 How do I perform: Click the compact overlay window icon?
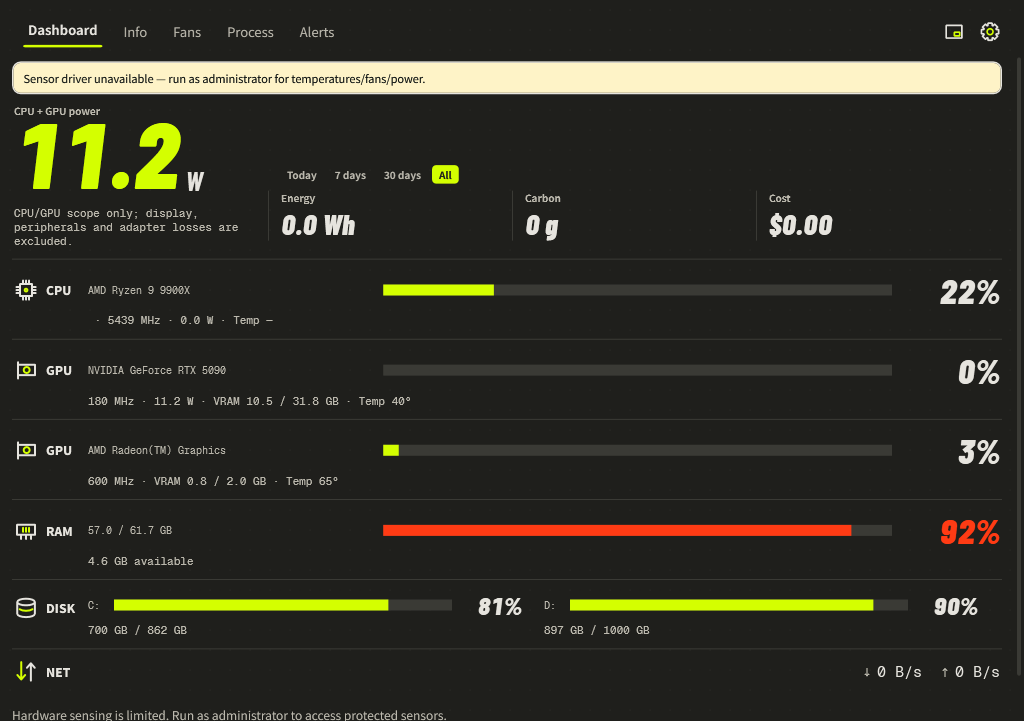[x=953, y=31]
